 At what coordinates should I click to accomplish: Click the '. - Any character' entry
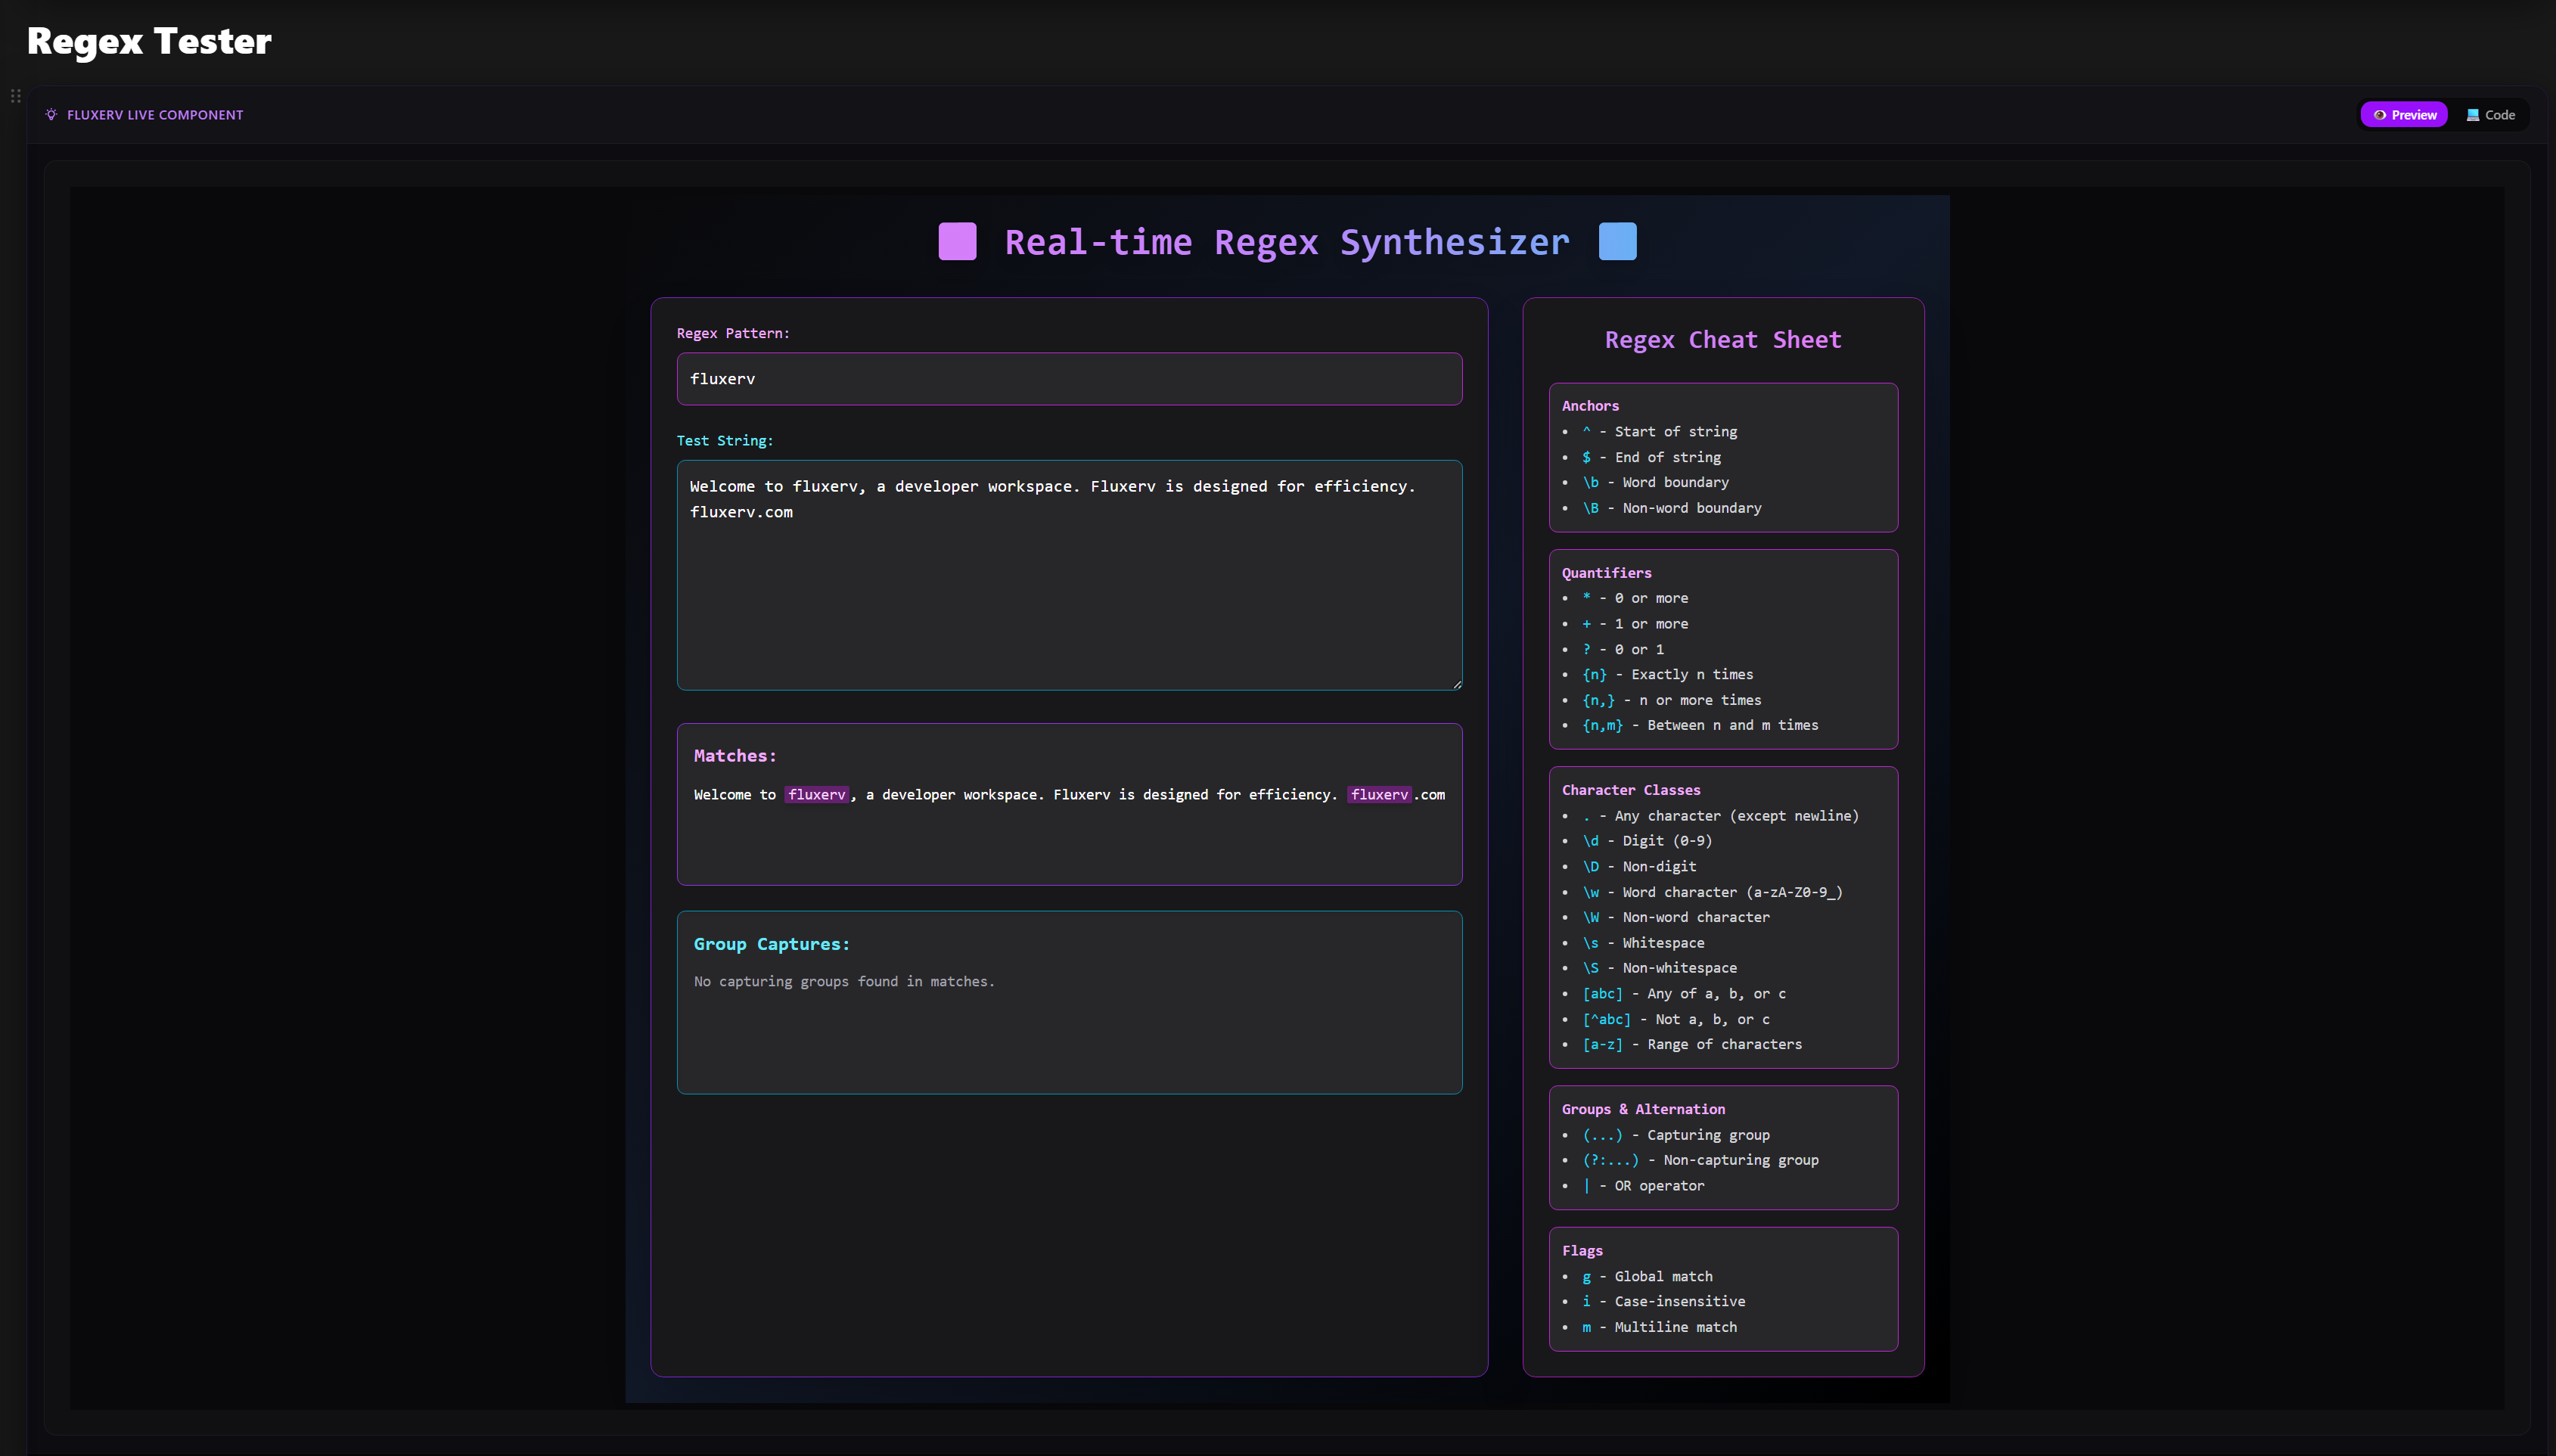(1721, 816)
